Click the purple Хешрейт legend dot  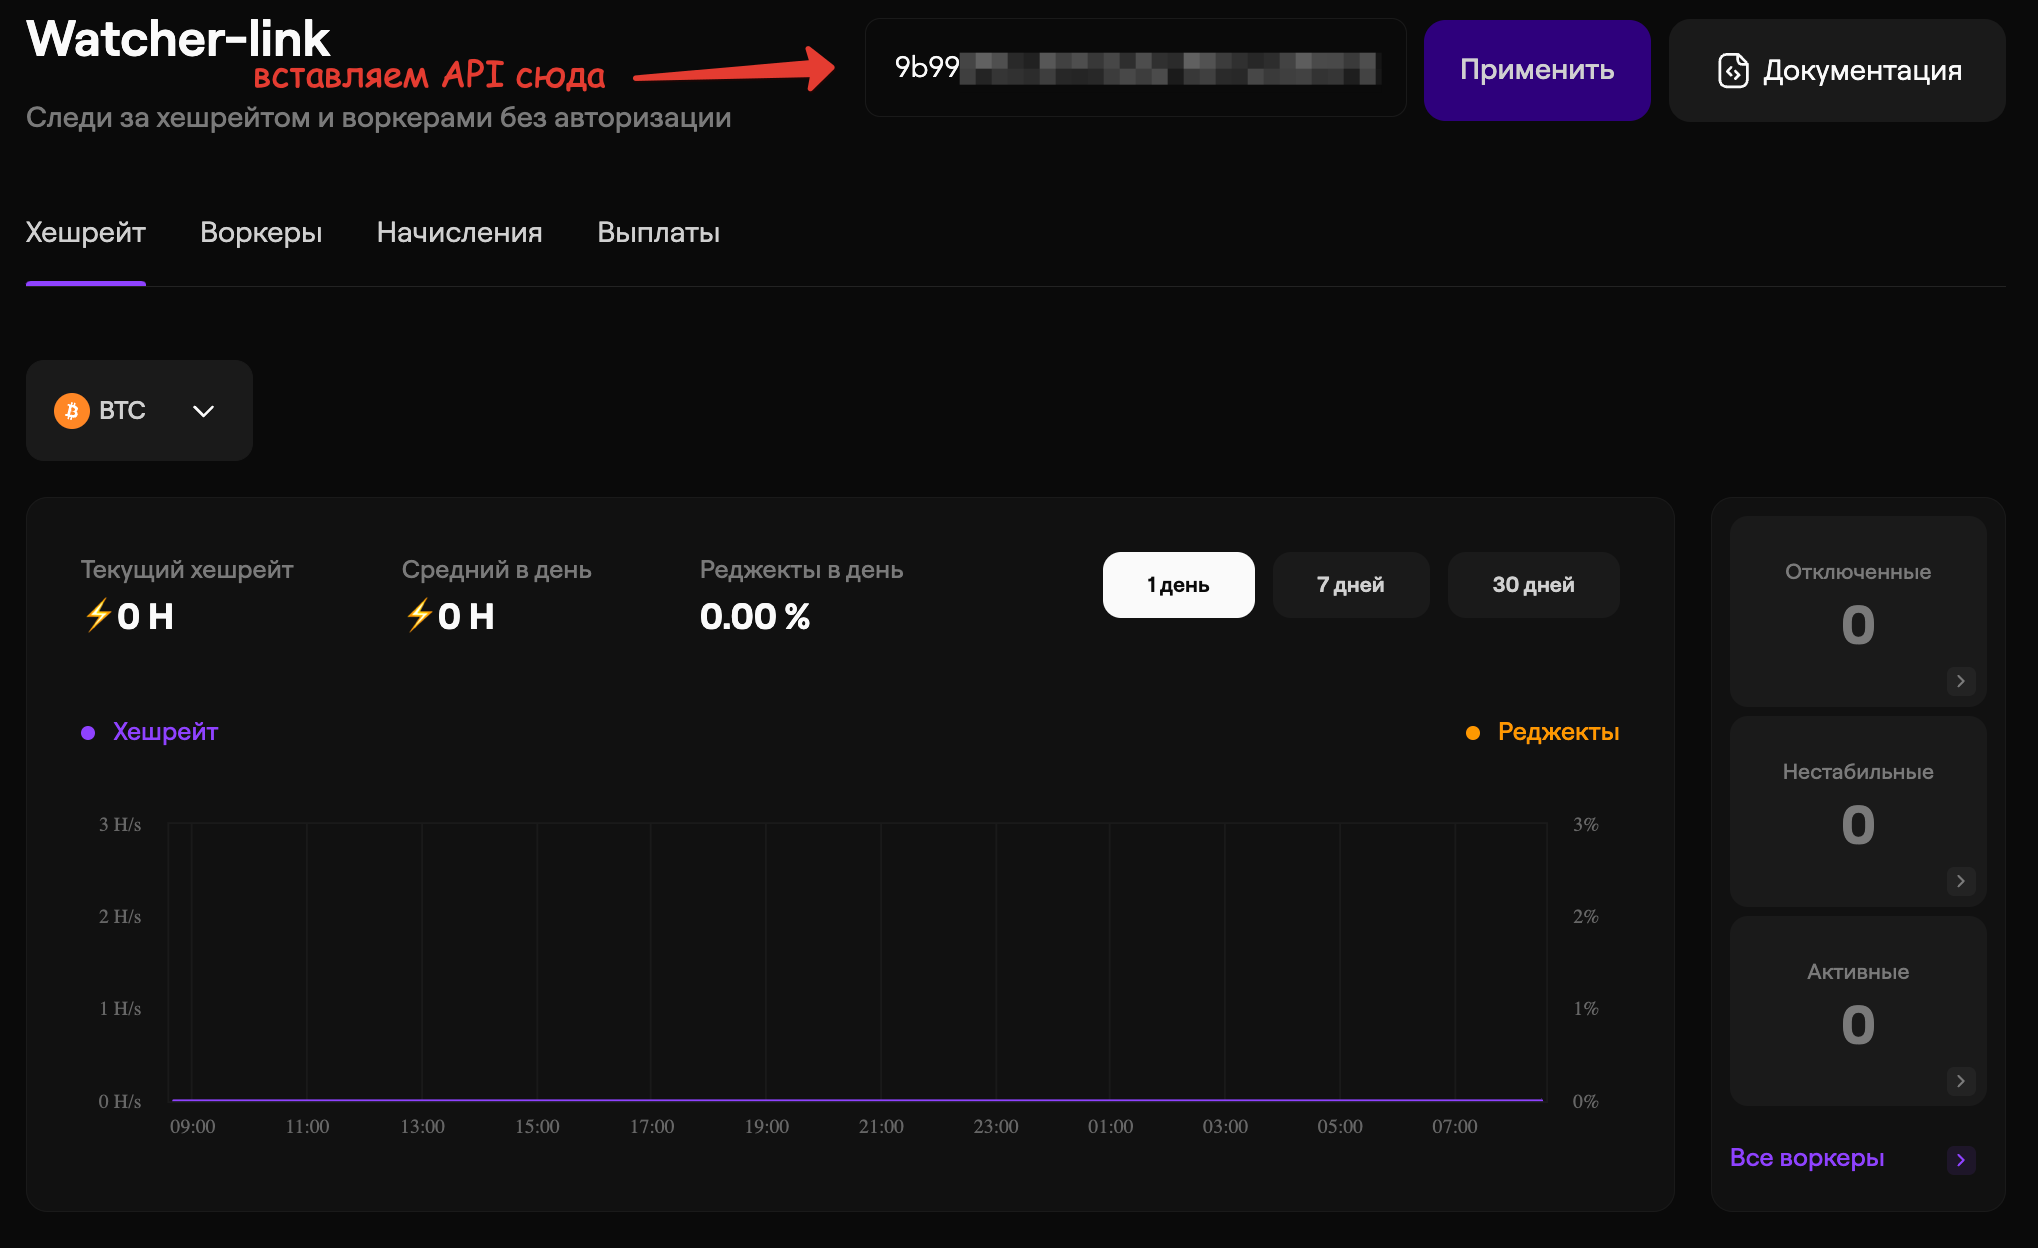click(86, 731)
